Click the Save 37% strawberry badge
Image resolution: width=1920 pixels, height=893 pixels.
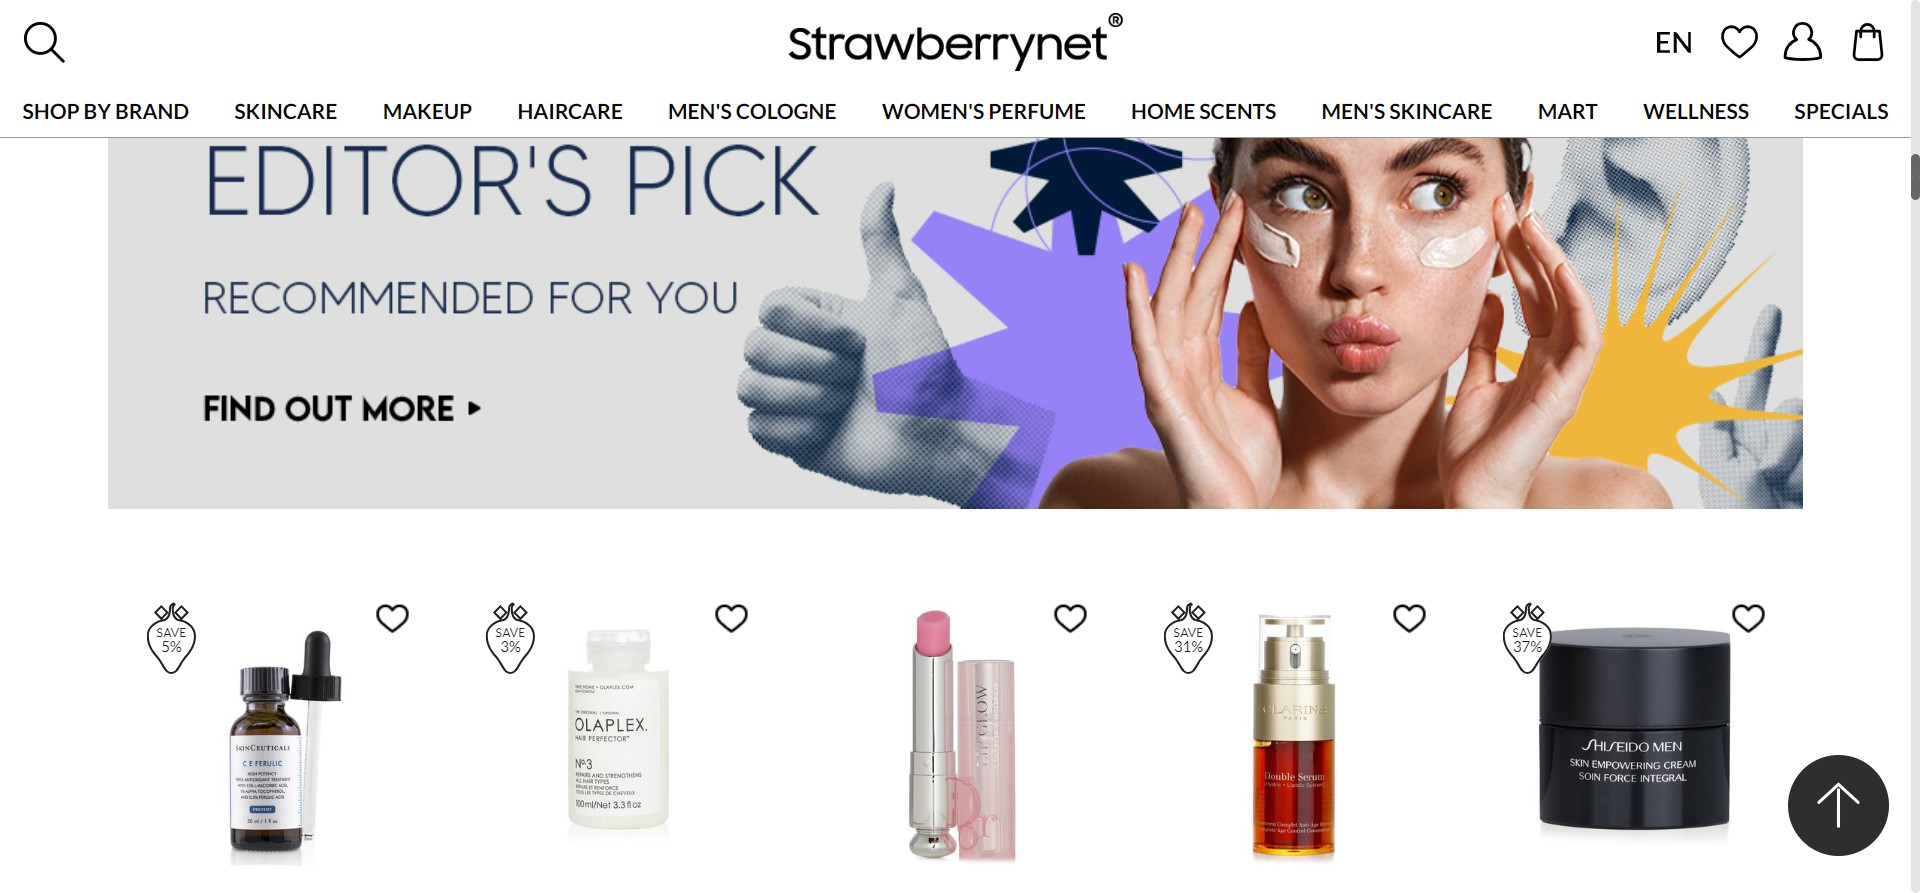click(1527, 638)
